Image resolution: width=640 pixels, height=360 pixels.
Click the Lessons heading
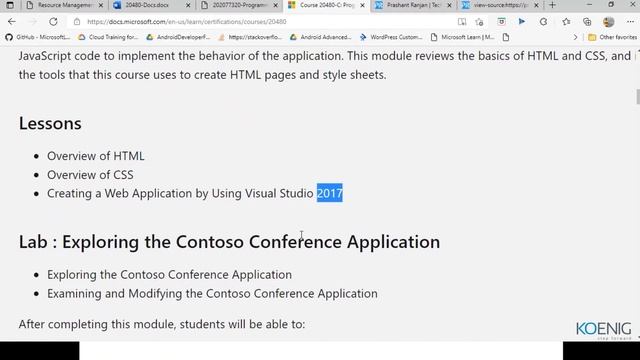click(50, 123)
